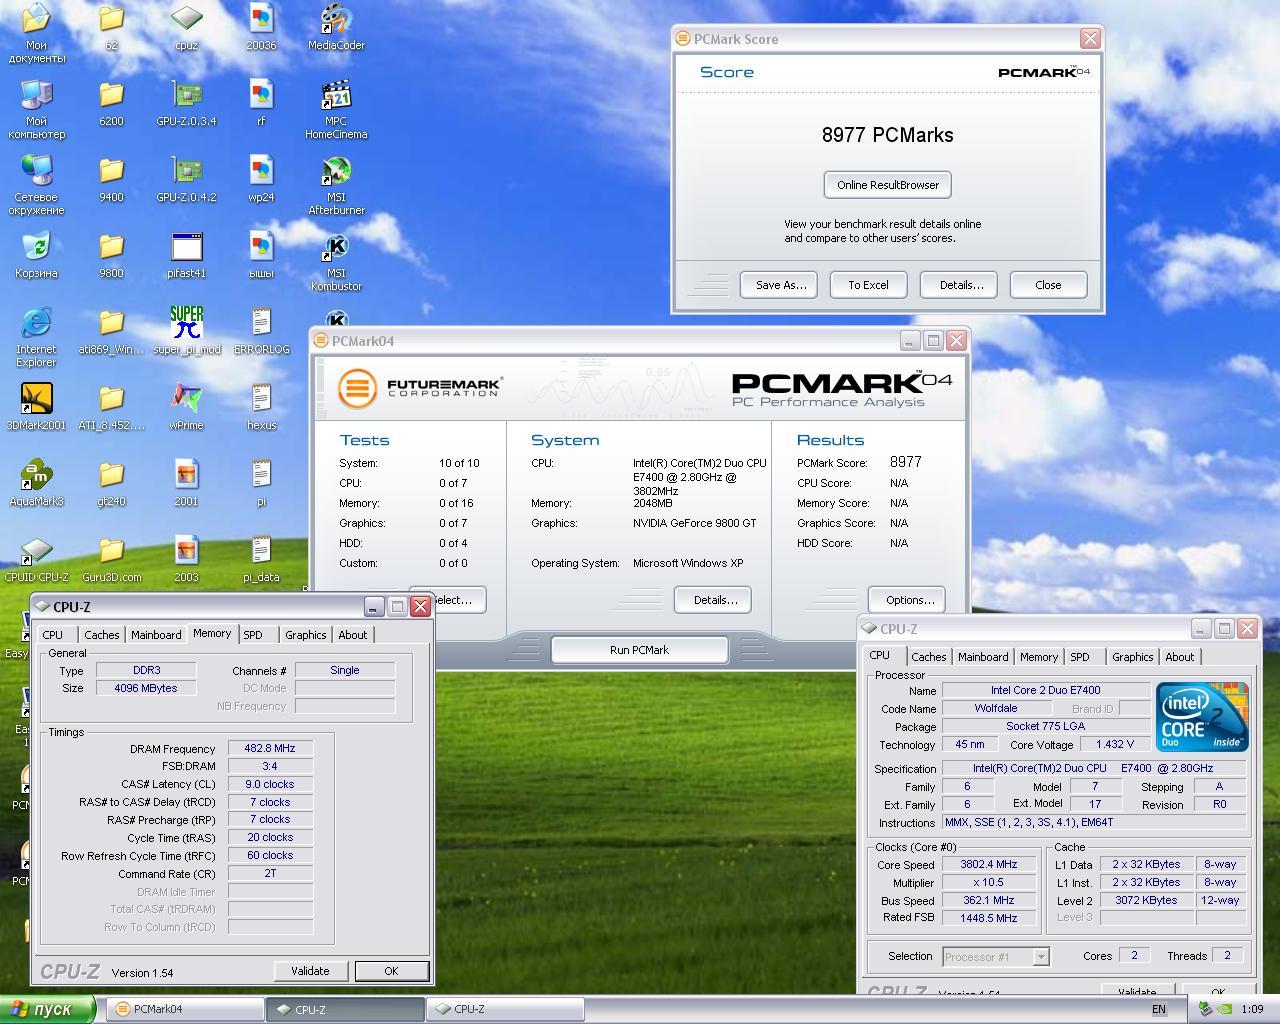Click the Close button in PCMark Score
This screenshot has width=1280, height=1024.
pyautogui.click(x=1048, y=285)
